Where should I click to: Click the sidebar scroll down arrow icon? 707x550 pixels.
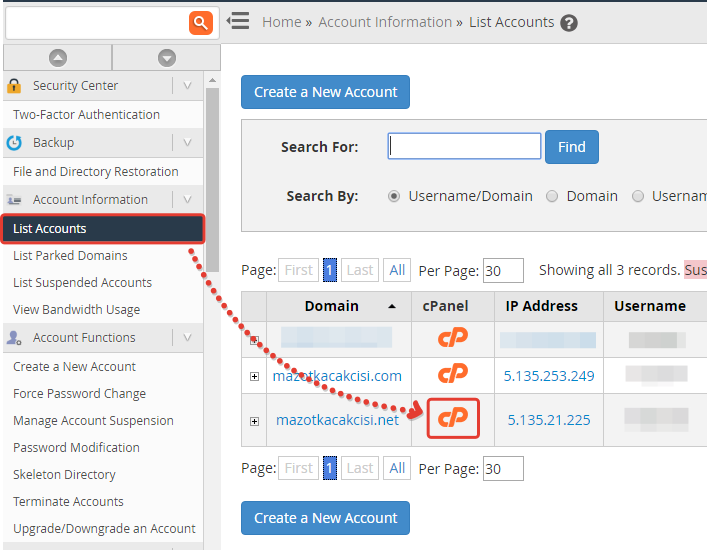pyautogui.click(x=167, y=58)
